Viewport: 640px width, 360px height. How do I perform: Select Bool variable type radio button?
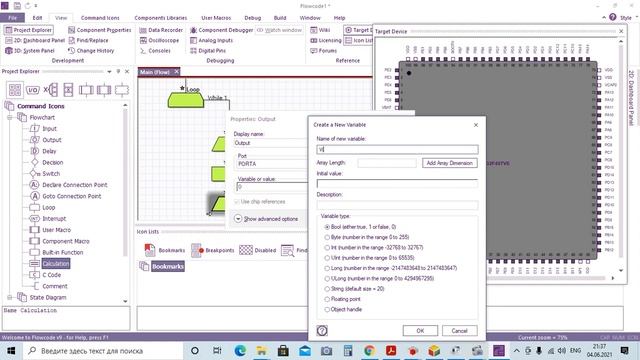pyautogui.click(x=327, y=227)
